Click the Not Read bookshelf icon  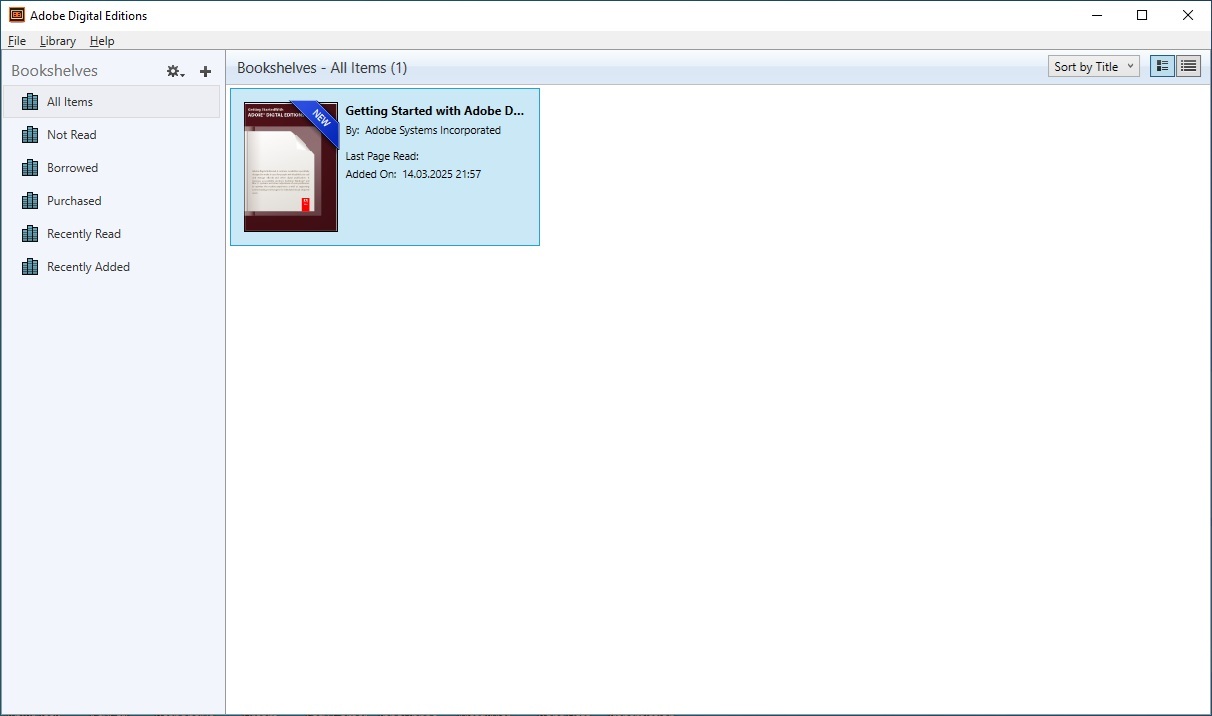coord(30,135)
